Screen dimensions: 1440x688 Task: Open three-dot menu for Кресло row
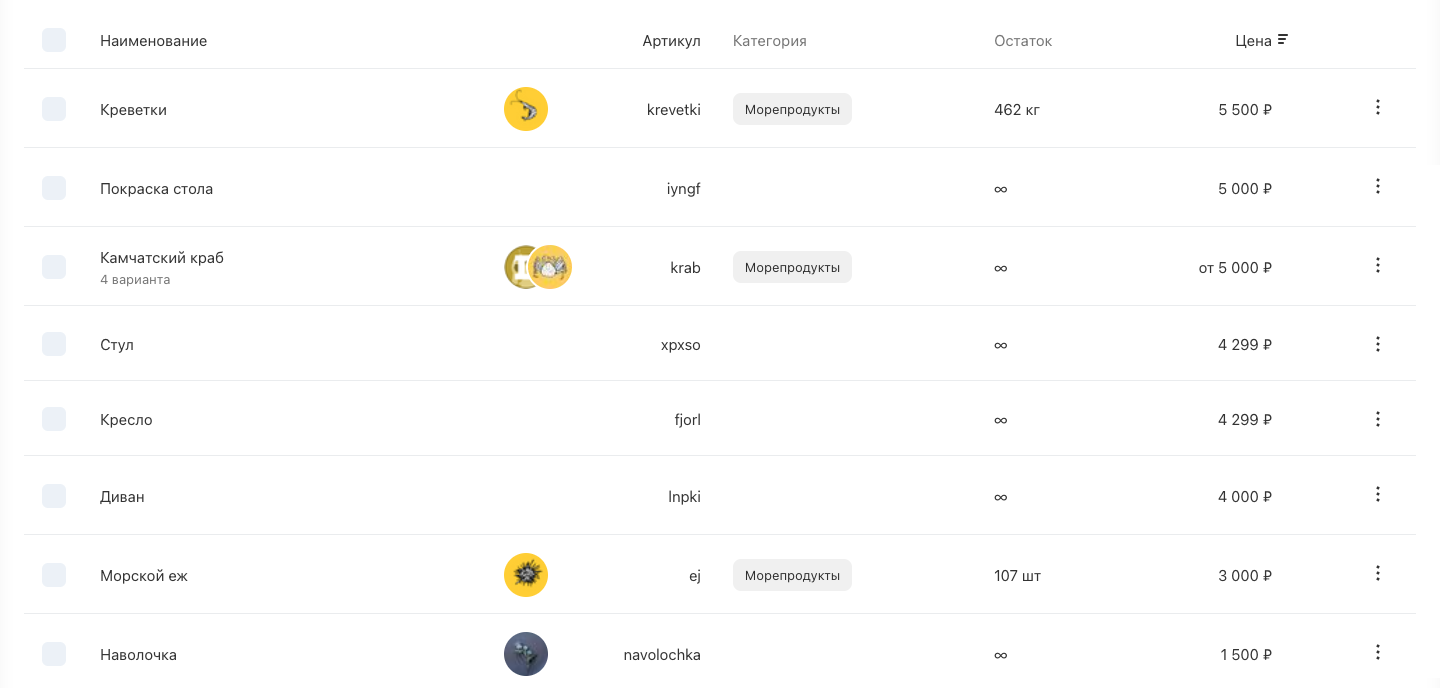coord(1377,419)
